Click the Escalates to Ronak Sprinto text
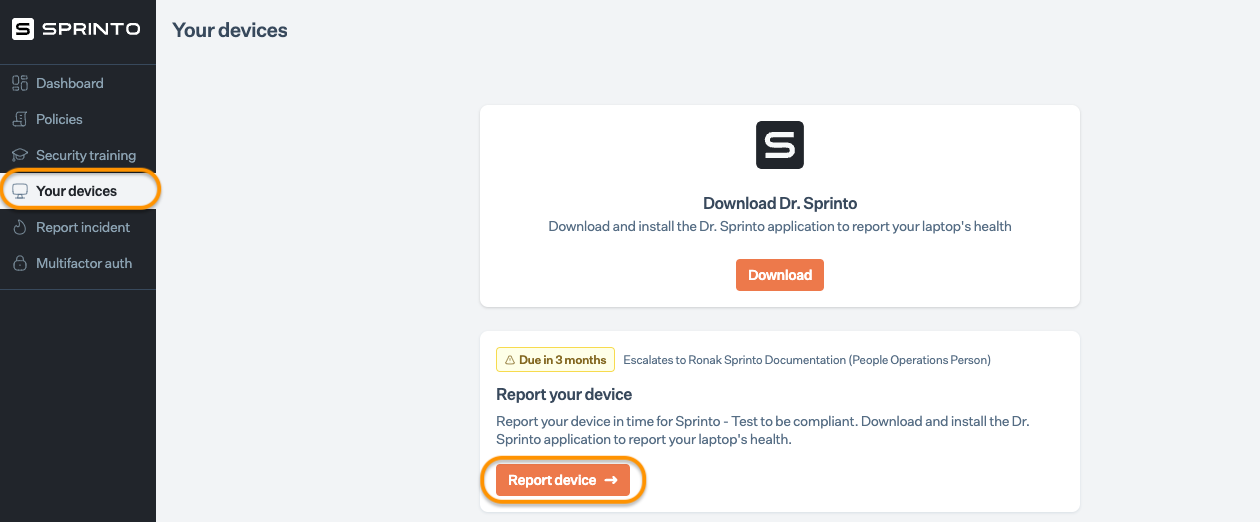Screen dimensions: 1260x522 tap(807, 360)
